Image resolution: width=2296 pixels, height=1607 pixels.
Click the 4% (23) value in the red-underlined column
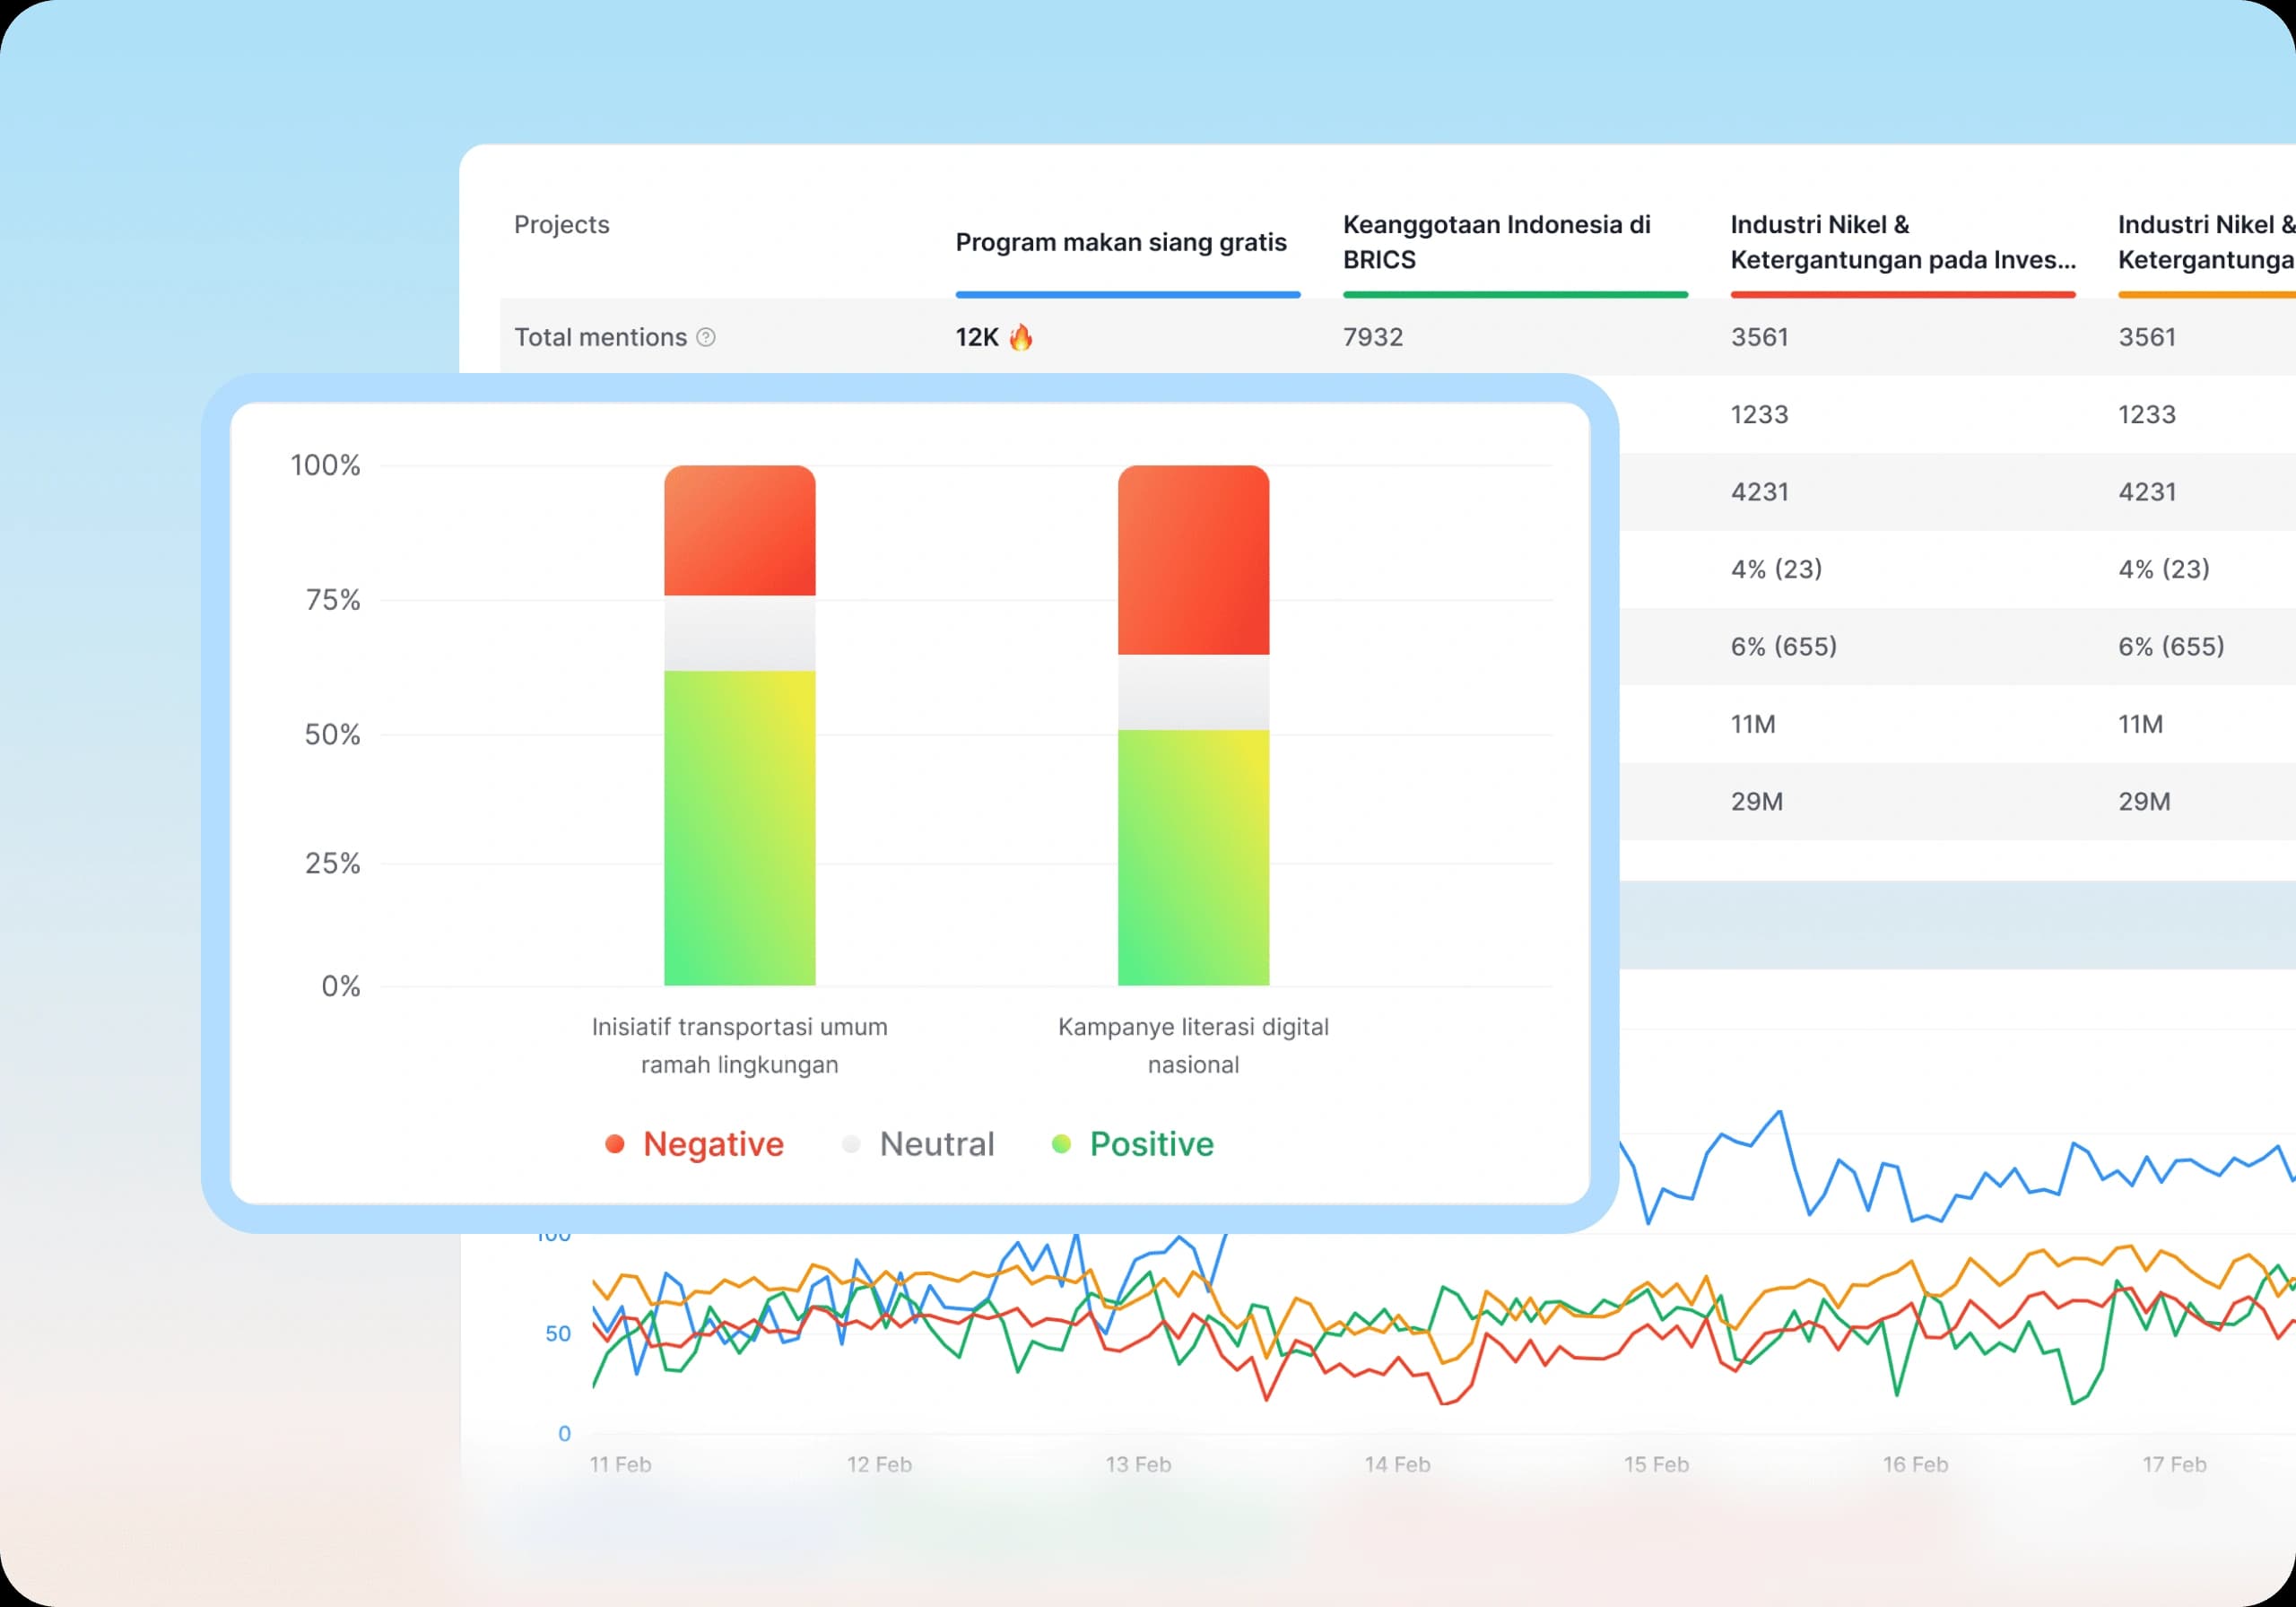[1776, 569]
